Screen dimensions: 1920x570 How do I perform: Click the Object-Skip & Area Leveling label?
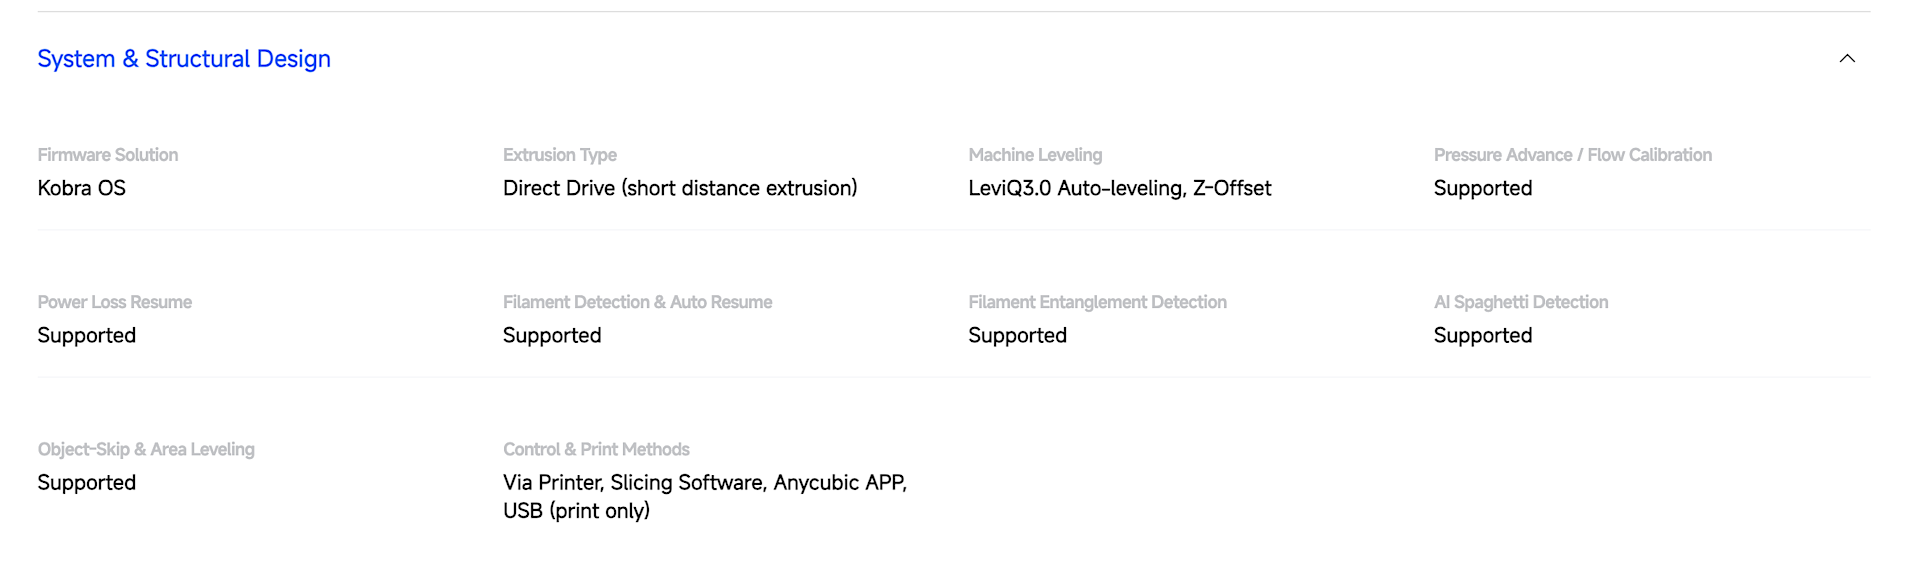tap(146, 449)
